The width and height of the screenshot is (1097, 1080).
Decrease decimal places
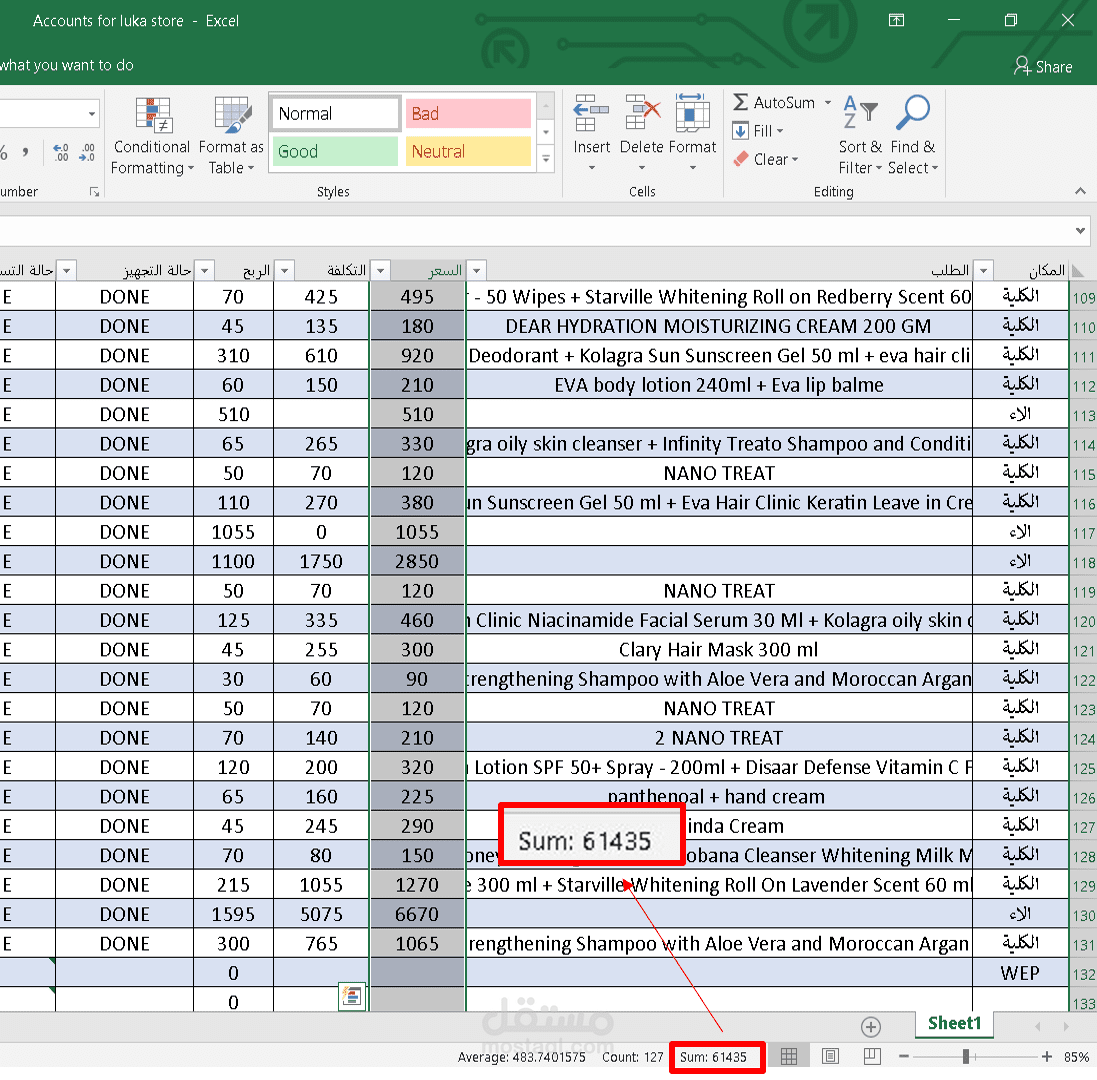(87, 152)
